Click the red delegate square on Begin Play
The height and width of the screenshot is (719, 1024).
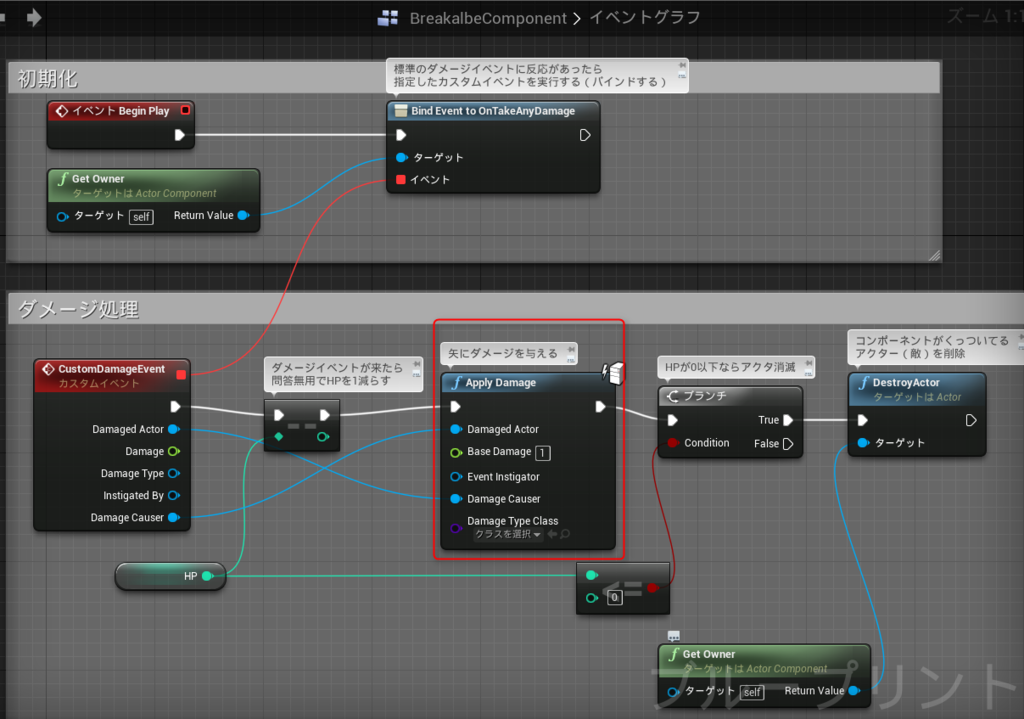point(185,110)
